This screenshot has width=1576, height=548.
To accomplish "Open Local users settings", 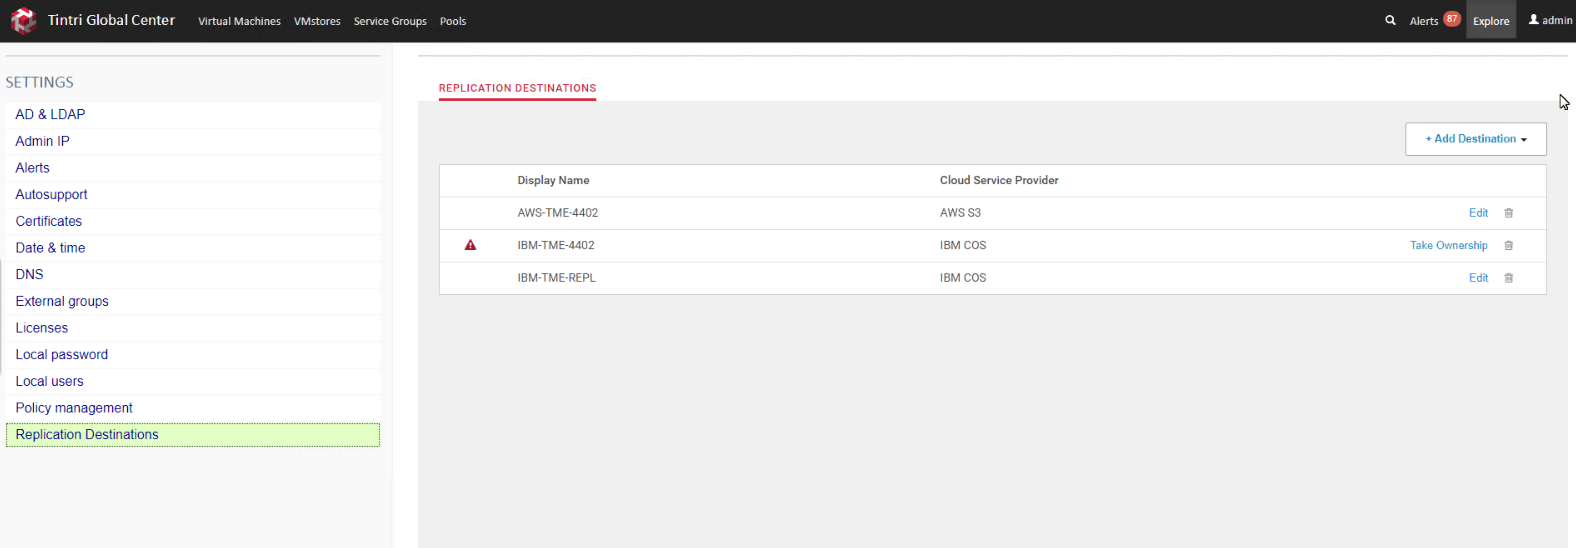I will point(193,381).
